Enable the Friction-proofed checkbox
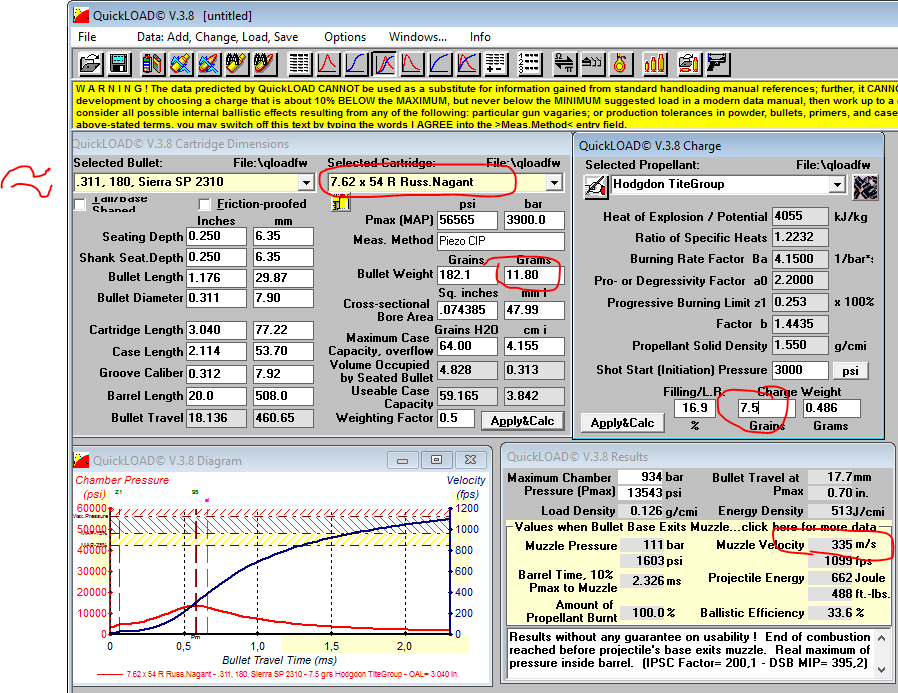 click(204, 204)
